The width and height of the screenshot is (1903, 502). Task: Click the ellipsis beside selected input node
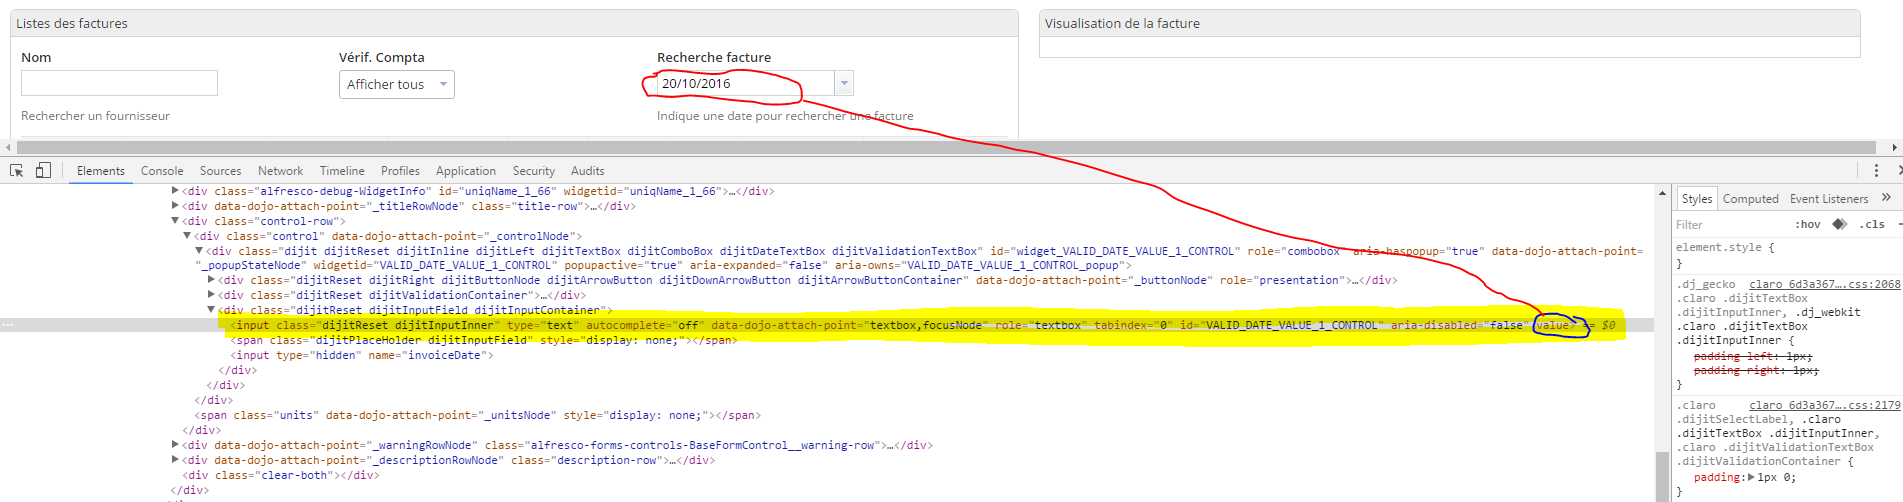coord(8,325)
